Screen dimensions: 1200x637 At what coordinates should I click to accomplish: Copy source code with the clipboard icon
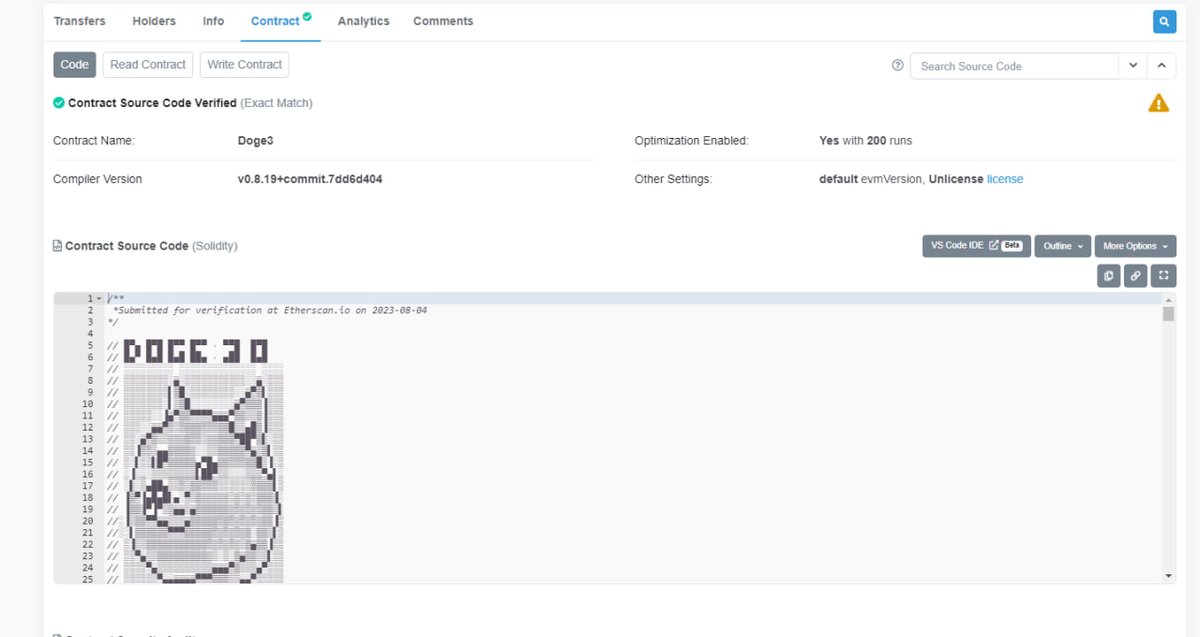[x=1108, y=275]
